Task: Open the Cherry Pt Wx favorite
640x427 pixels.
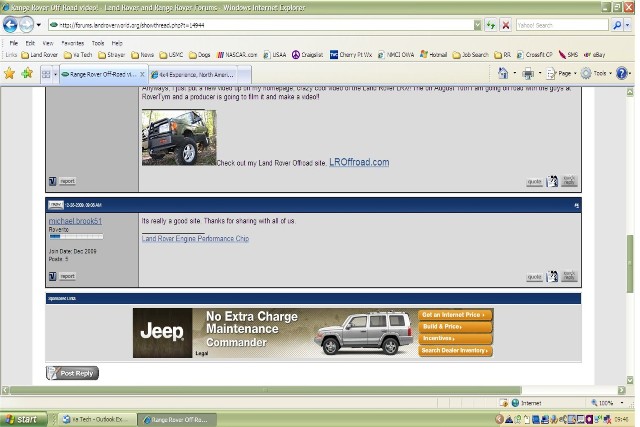Action: tap(351, 55)
